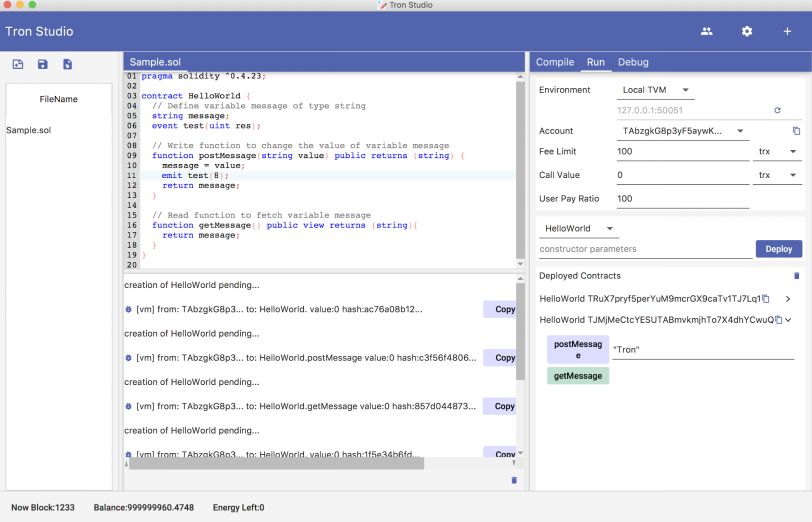Click the Call Value input field
This screenshot has height=522, width=812.
pos(683,175)
